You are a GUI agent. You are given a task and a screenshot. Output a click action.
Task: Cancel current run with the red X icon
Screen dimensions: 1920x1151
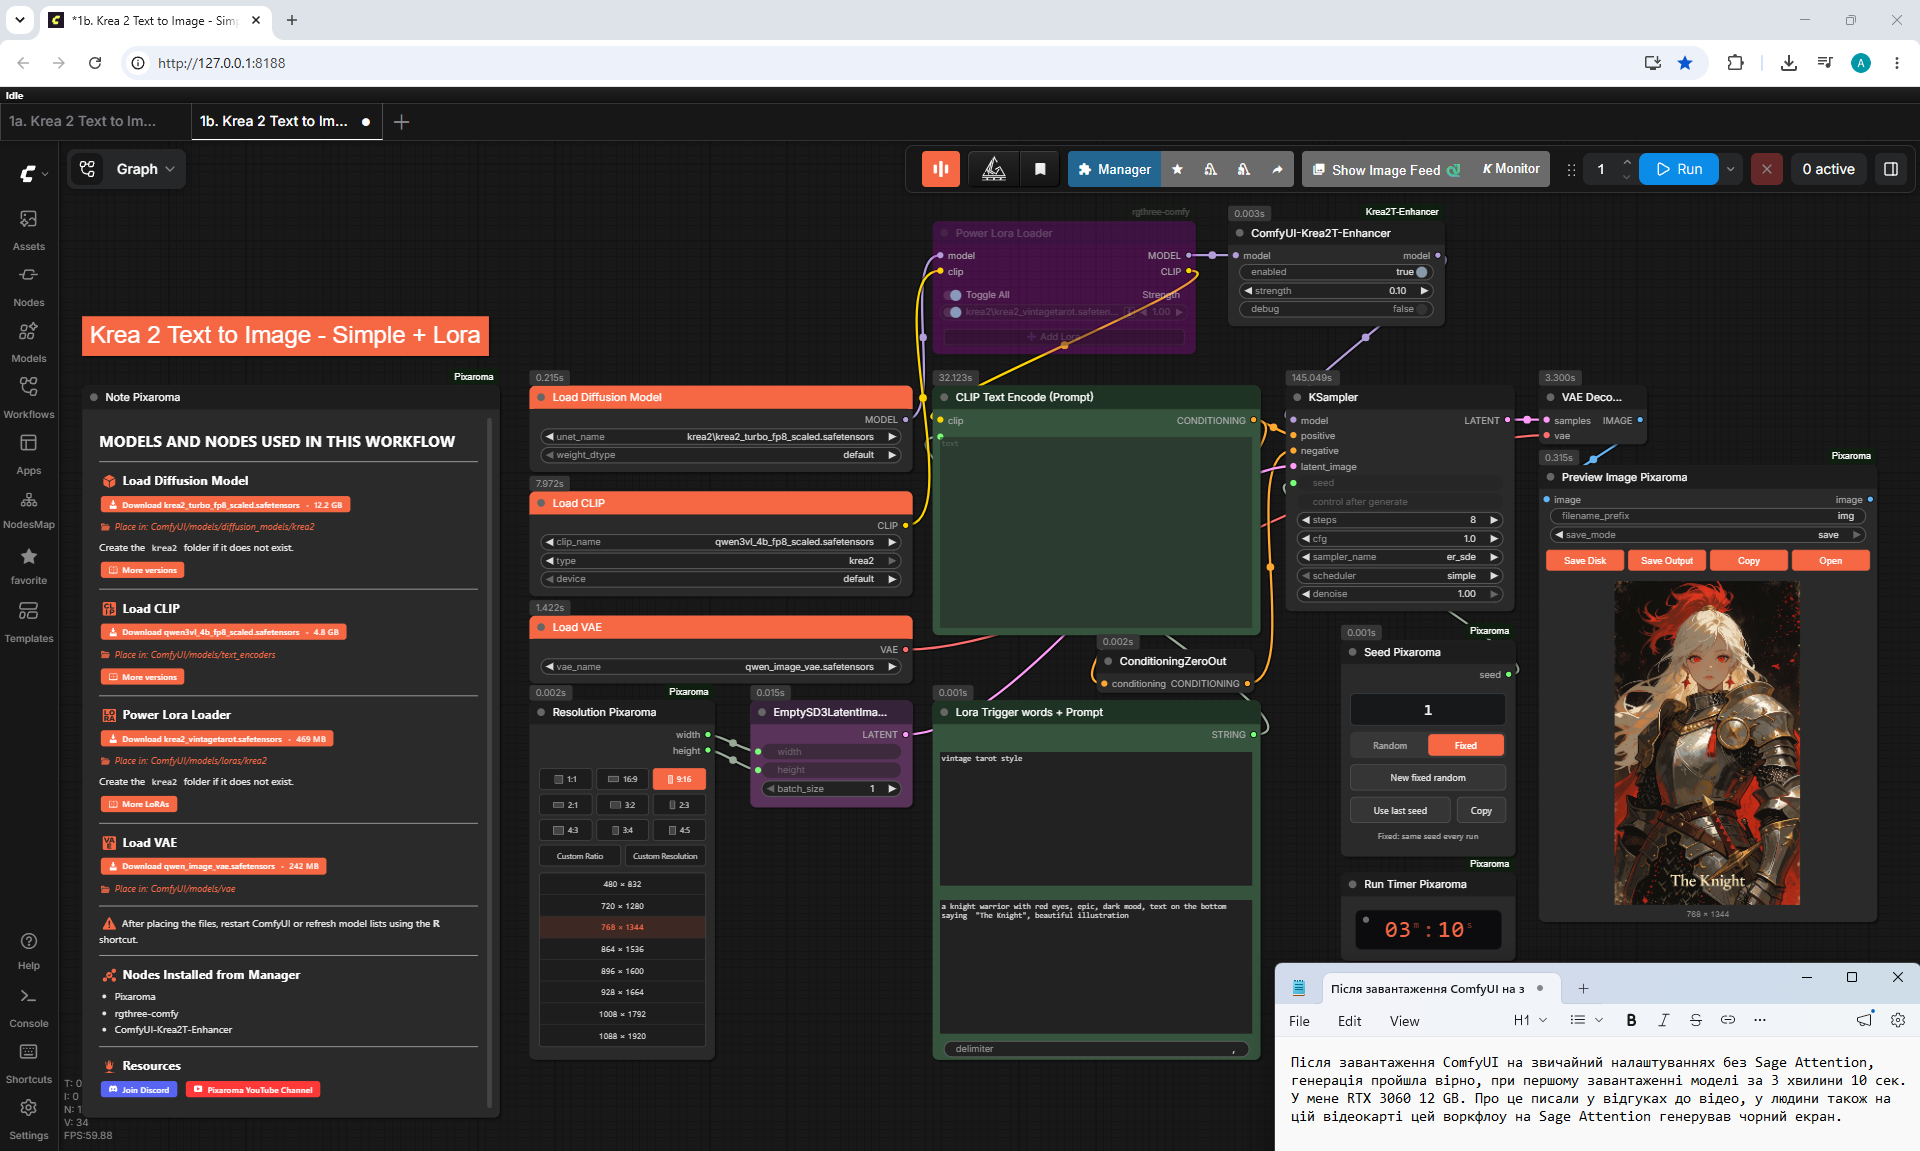(1767, 169)
